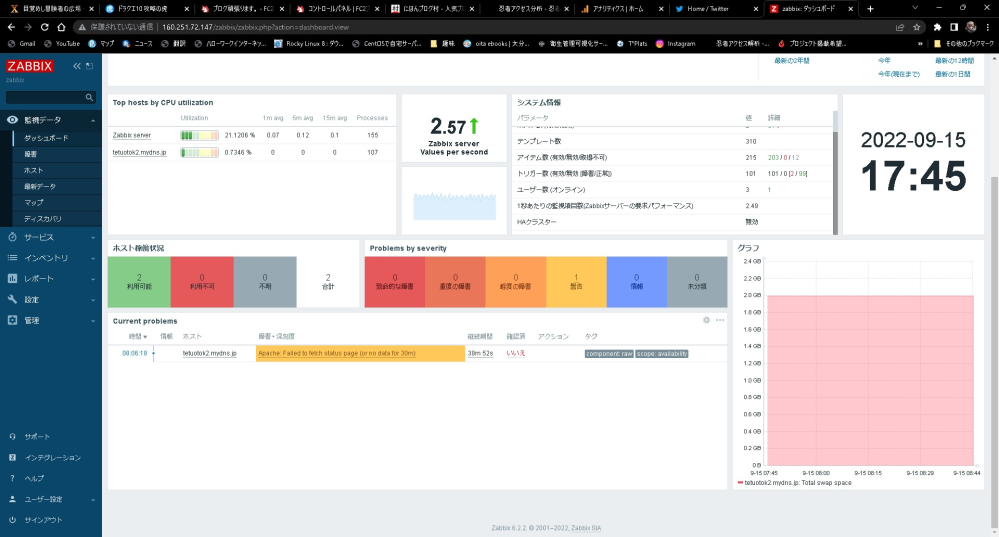Select 最新データ in the sidebar menu
Viewport: 999px width, 537px height.
[x=40, y=187]
